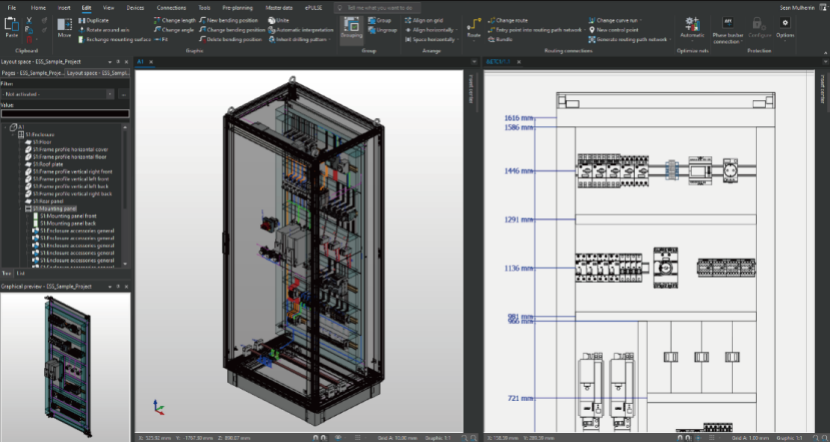This screenshot has height=443, width=830.
Task: Select S1:Mounting panel front tree item
Action: 68,216
